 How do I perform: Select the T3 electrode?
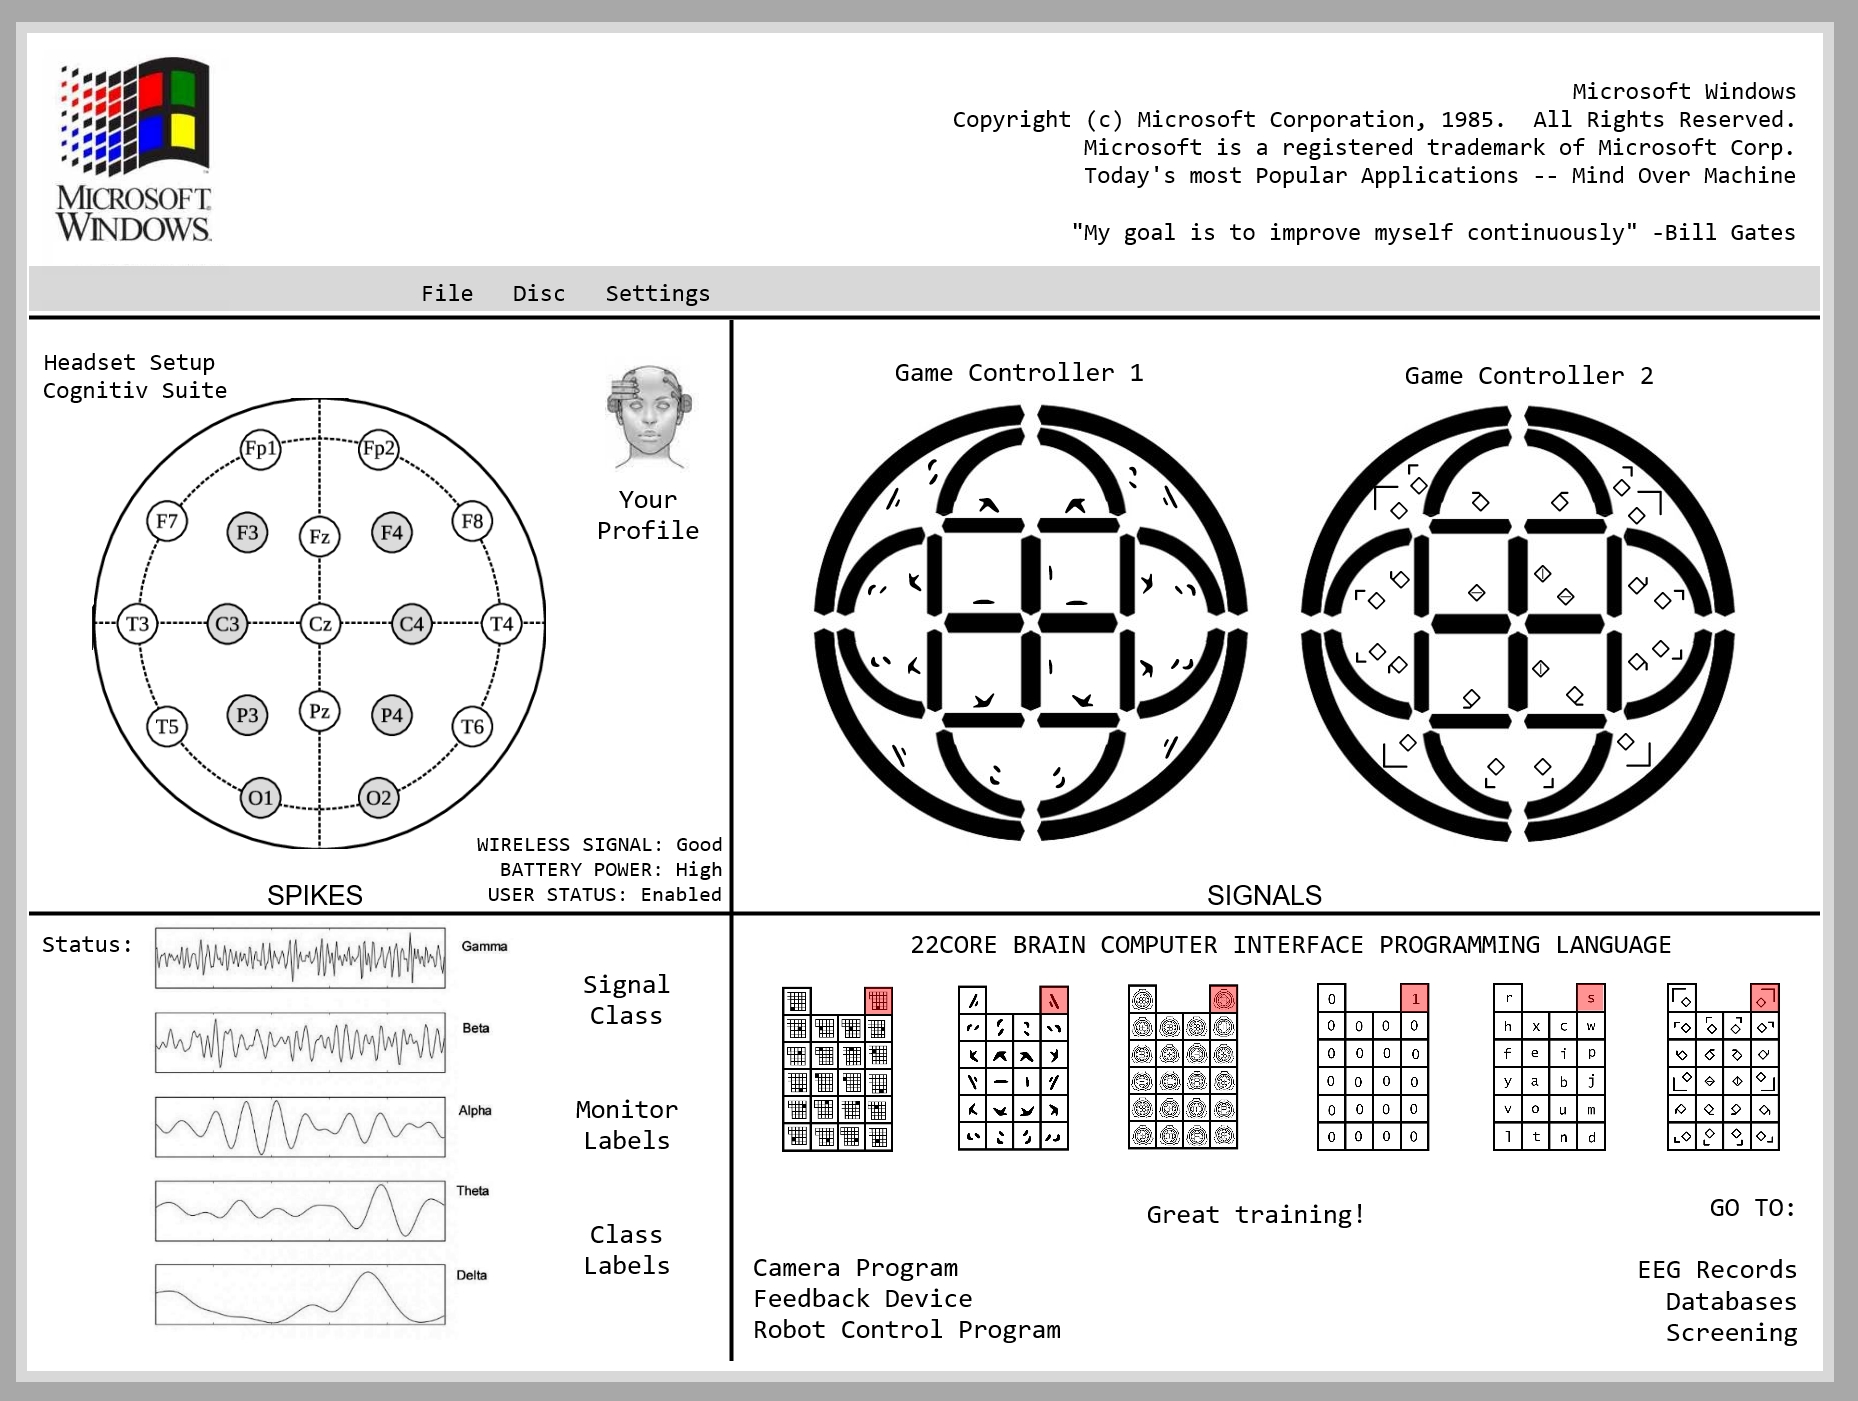(x=138, y=625)
